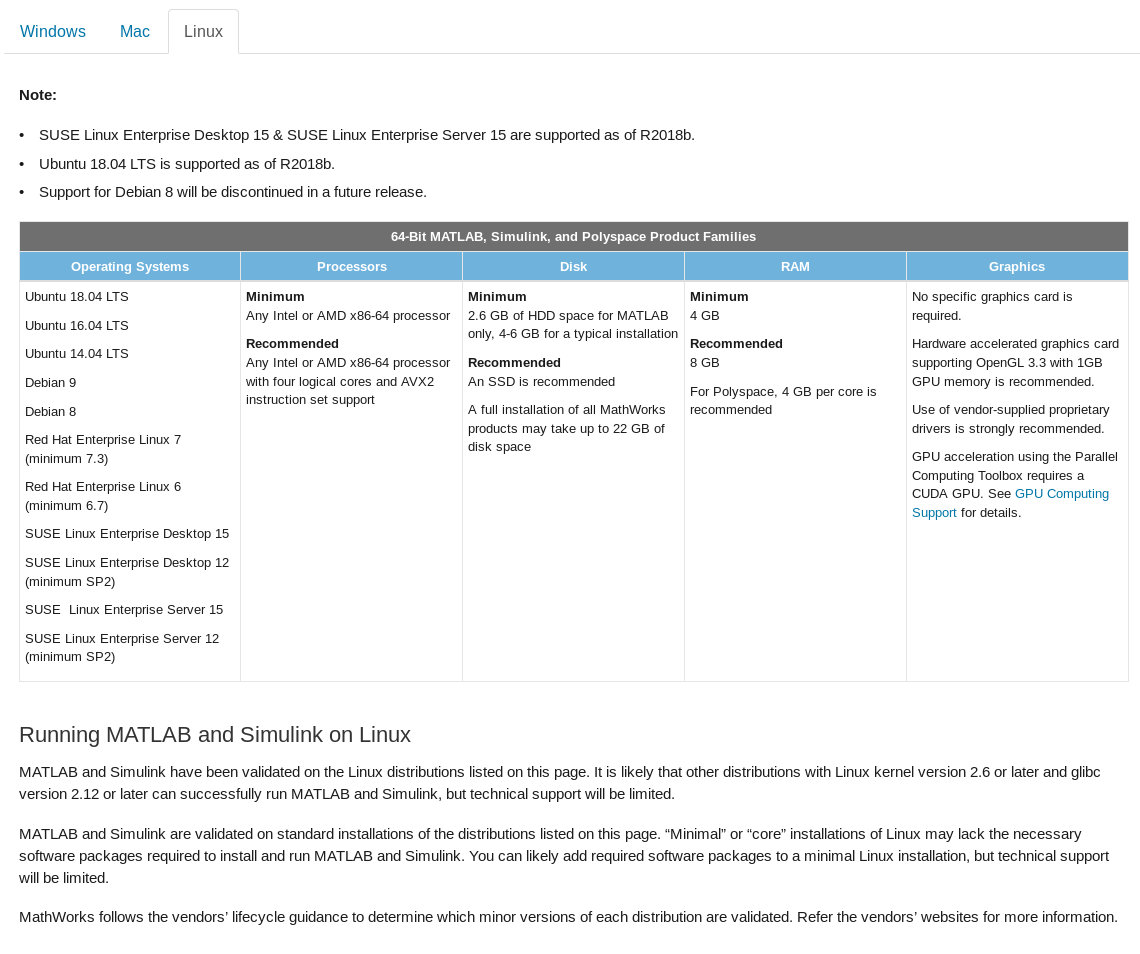This screenshot has height=954, width=1140.
Task: Click the Disk column header
Action: [x=573, y=266]
